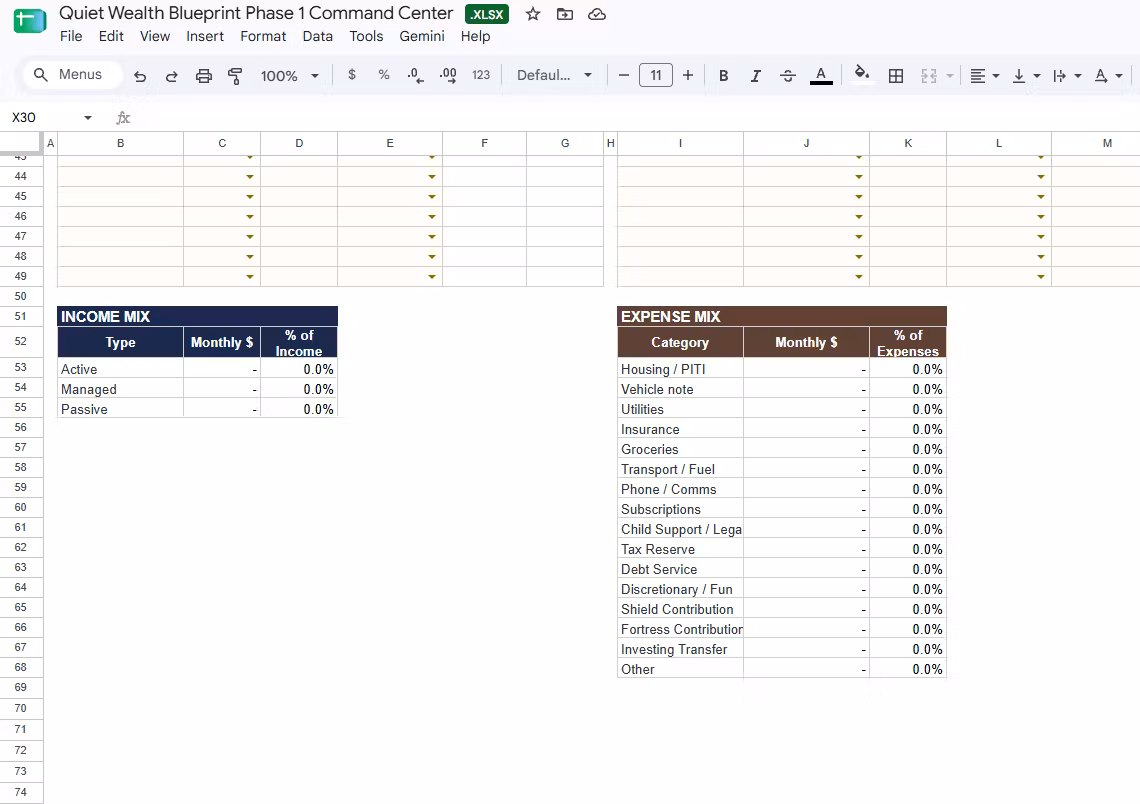Click the Merge cells icon

pyautogui.click(x=928, y=76)
